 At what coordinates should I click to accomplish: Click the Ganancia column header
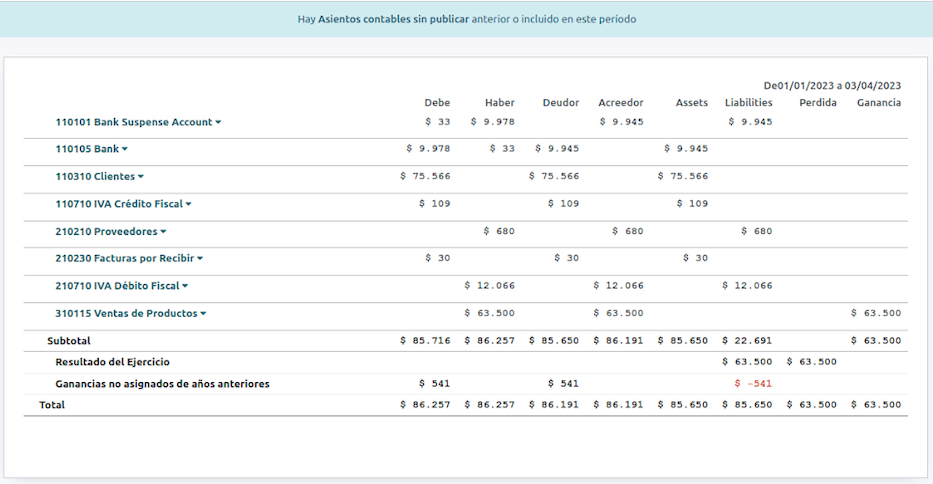878,103
